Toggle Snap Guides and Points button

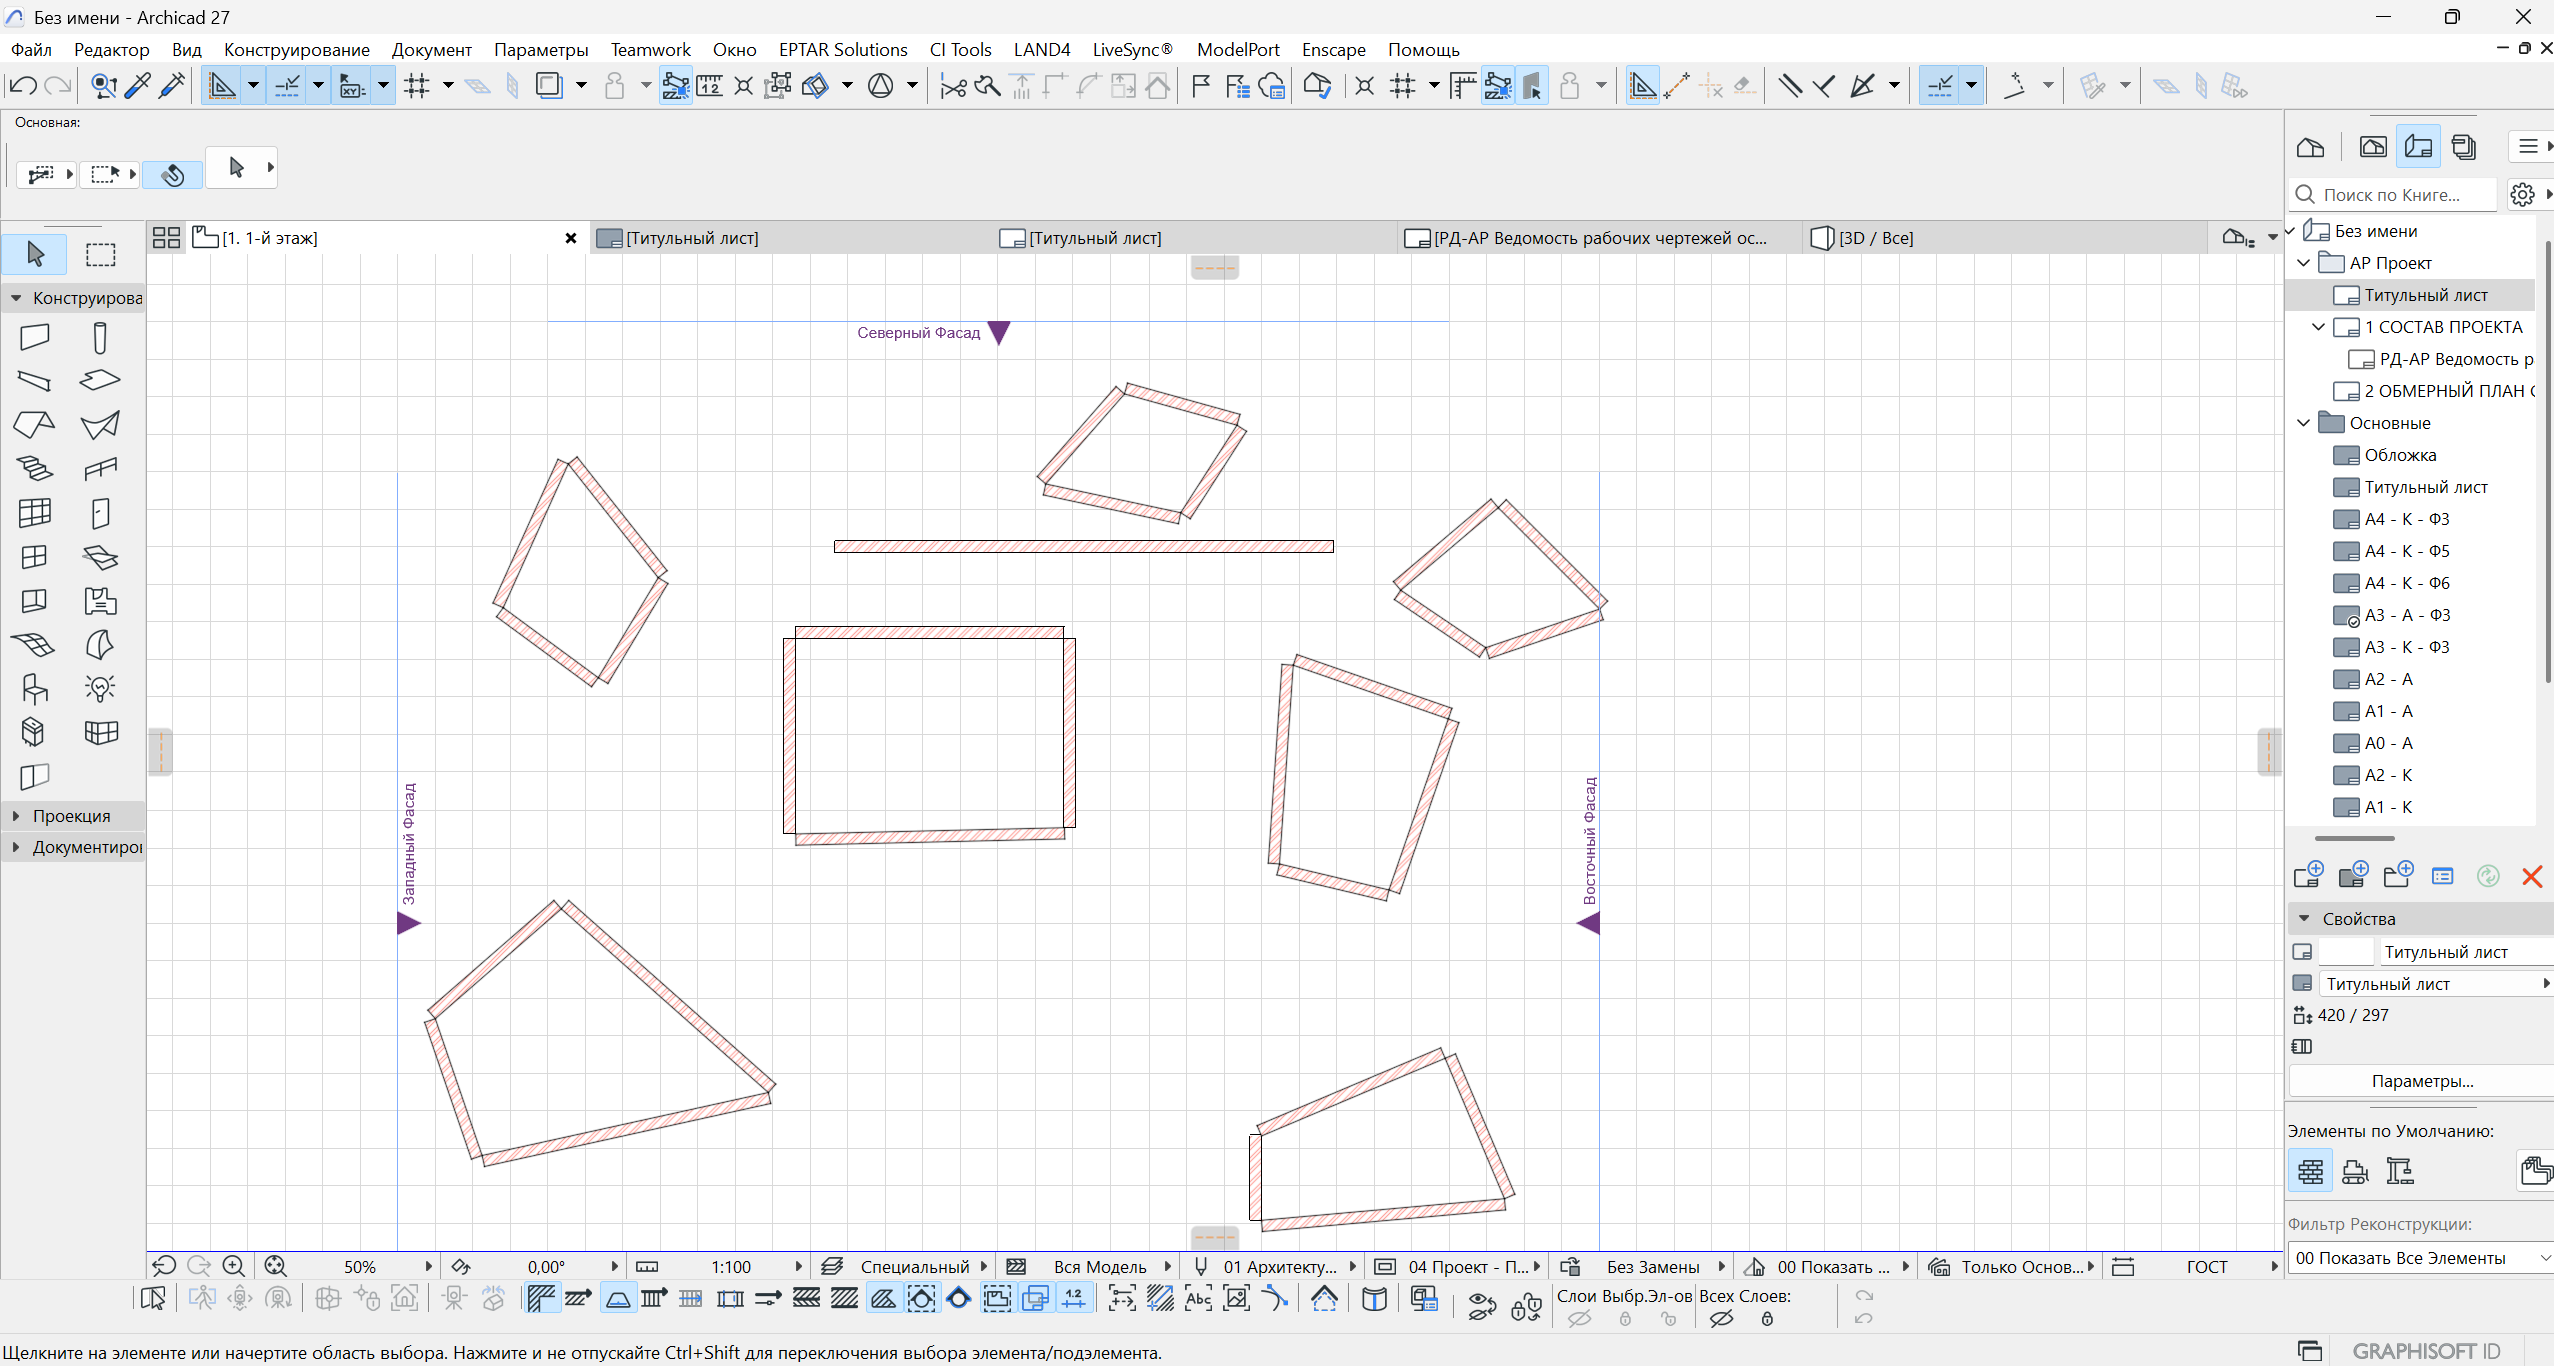point(287,86)
